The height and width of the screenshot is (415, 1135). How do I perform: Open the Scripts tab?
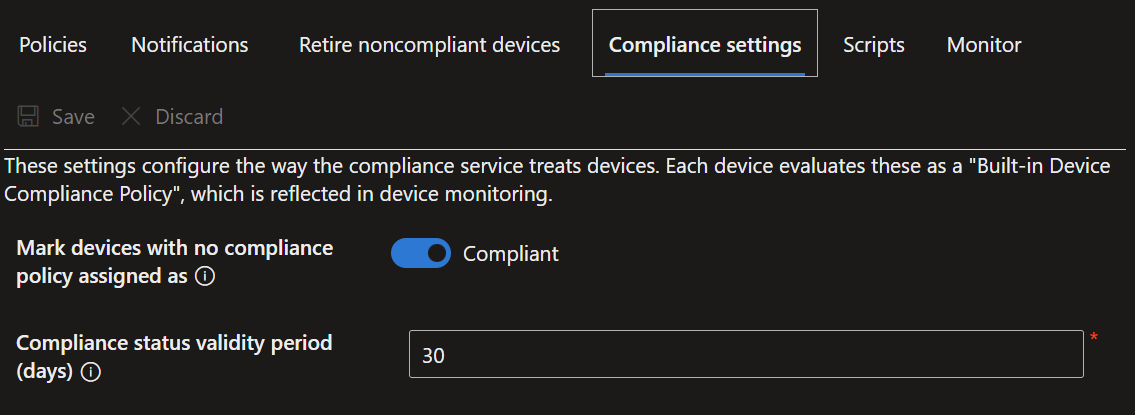pyautogui.click(x=874, y=45)
